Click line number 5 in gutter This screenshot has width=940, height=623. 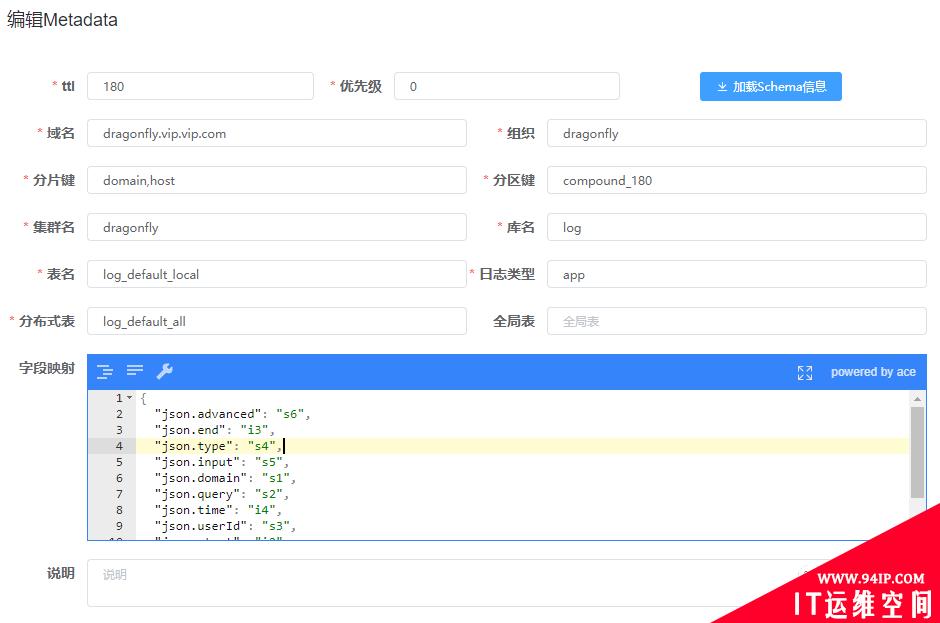tap(119, 462)
